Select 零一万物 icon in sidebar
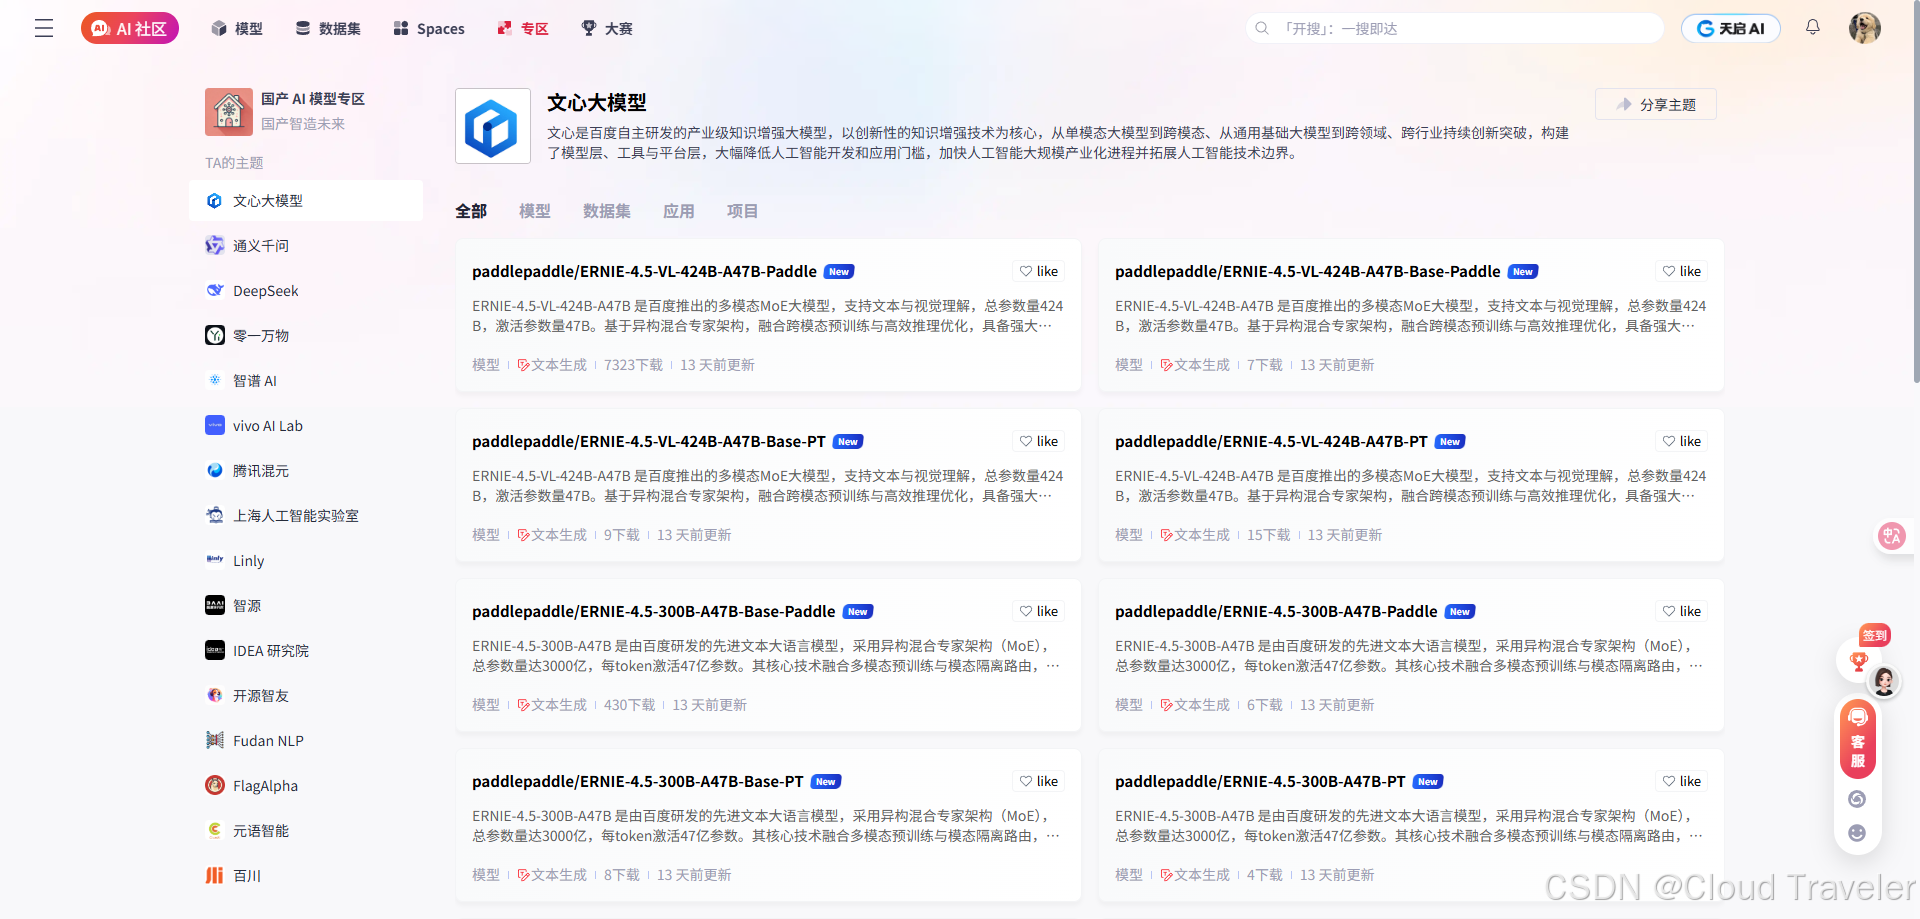The image size is (1920, 919). point(215,335)
